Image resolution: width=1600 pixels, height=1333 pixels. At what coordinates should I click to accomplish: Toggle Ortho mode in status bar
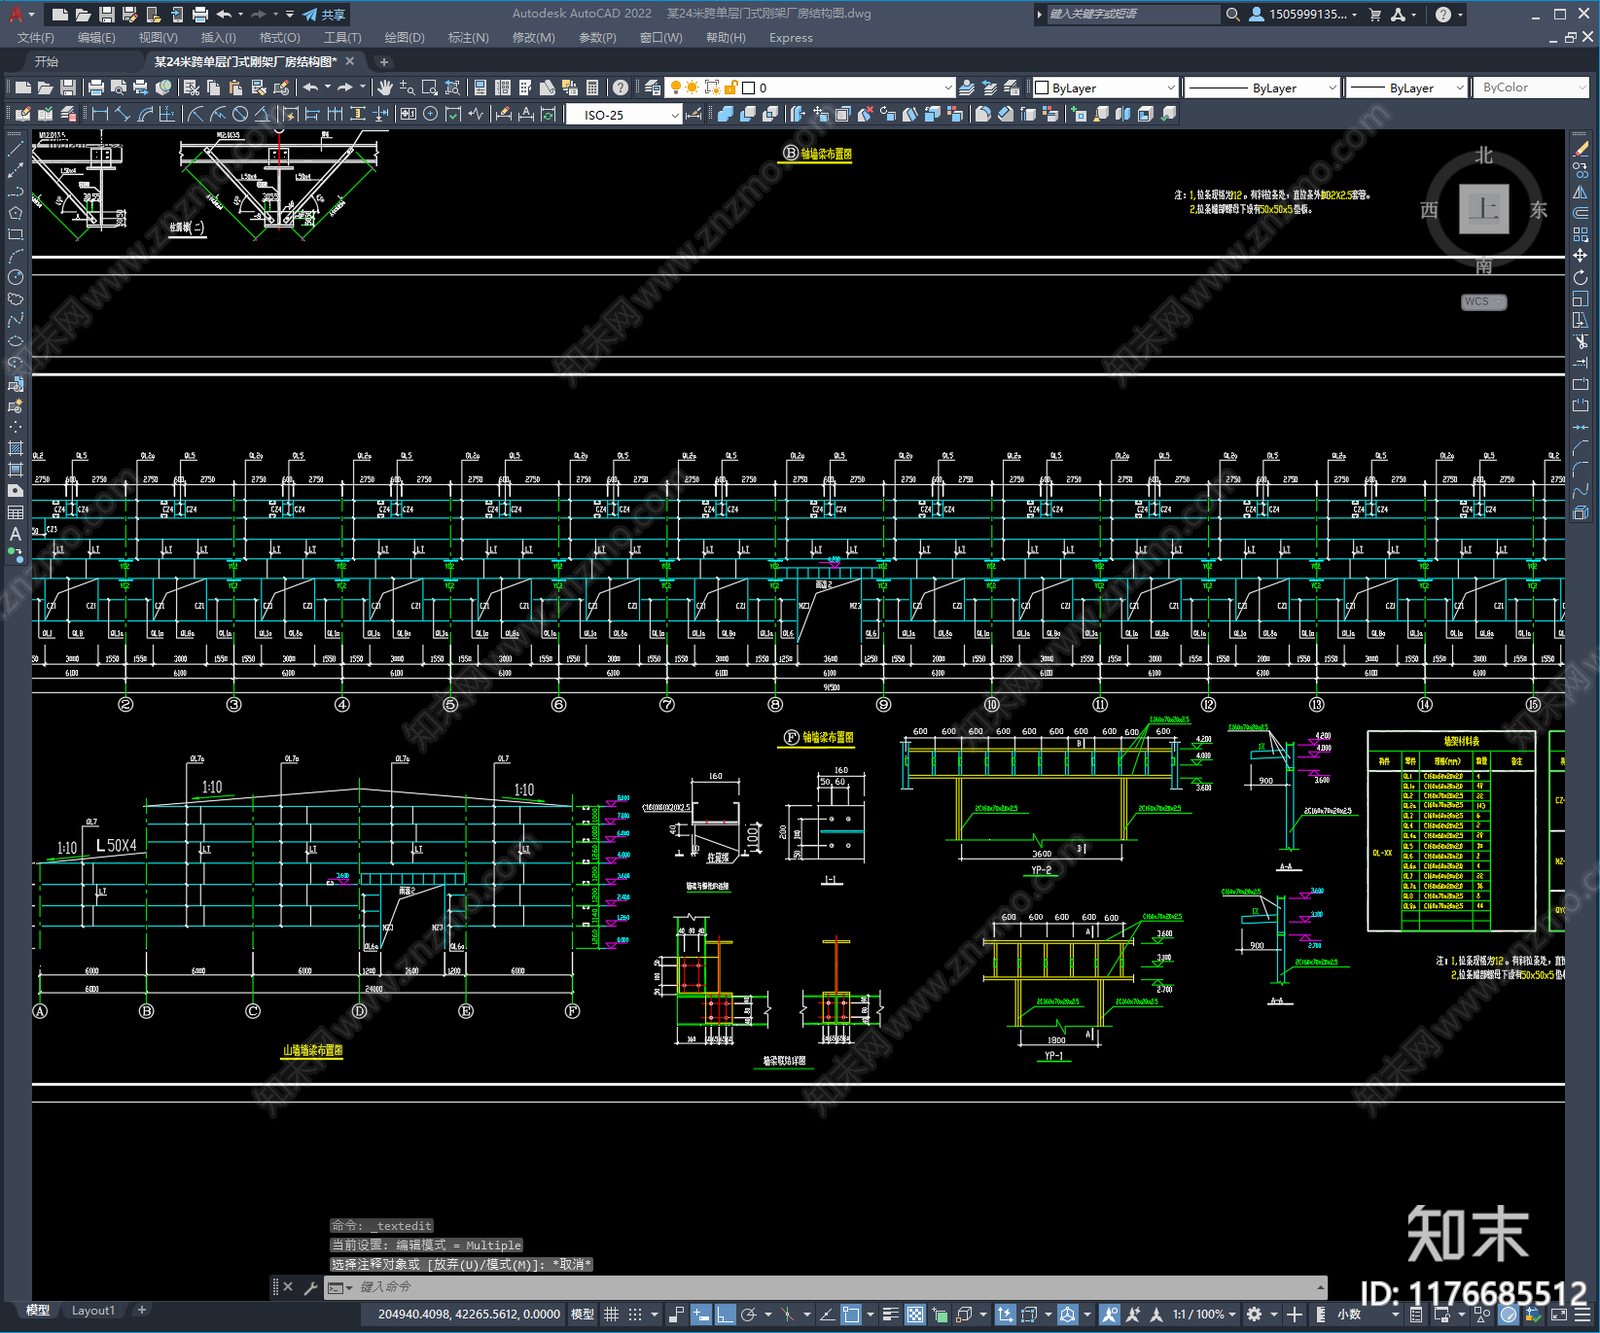click(x=725, y=1314)
